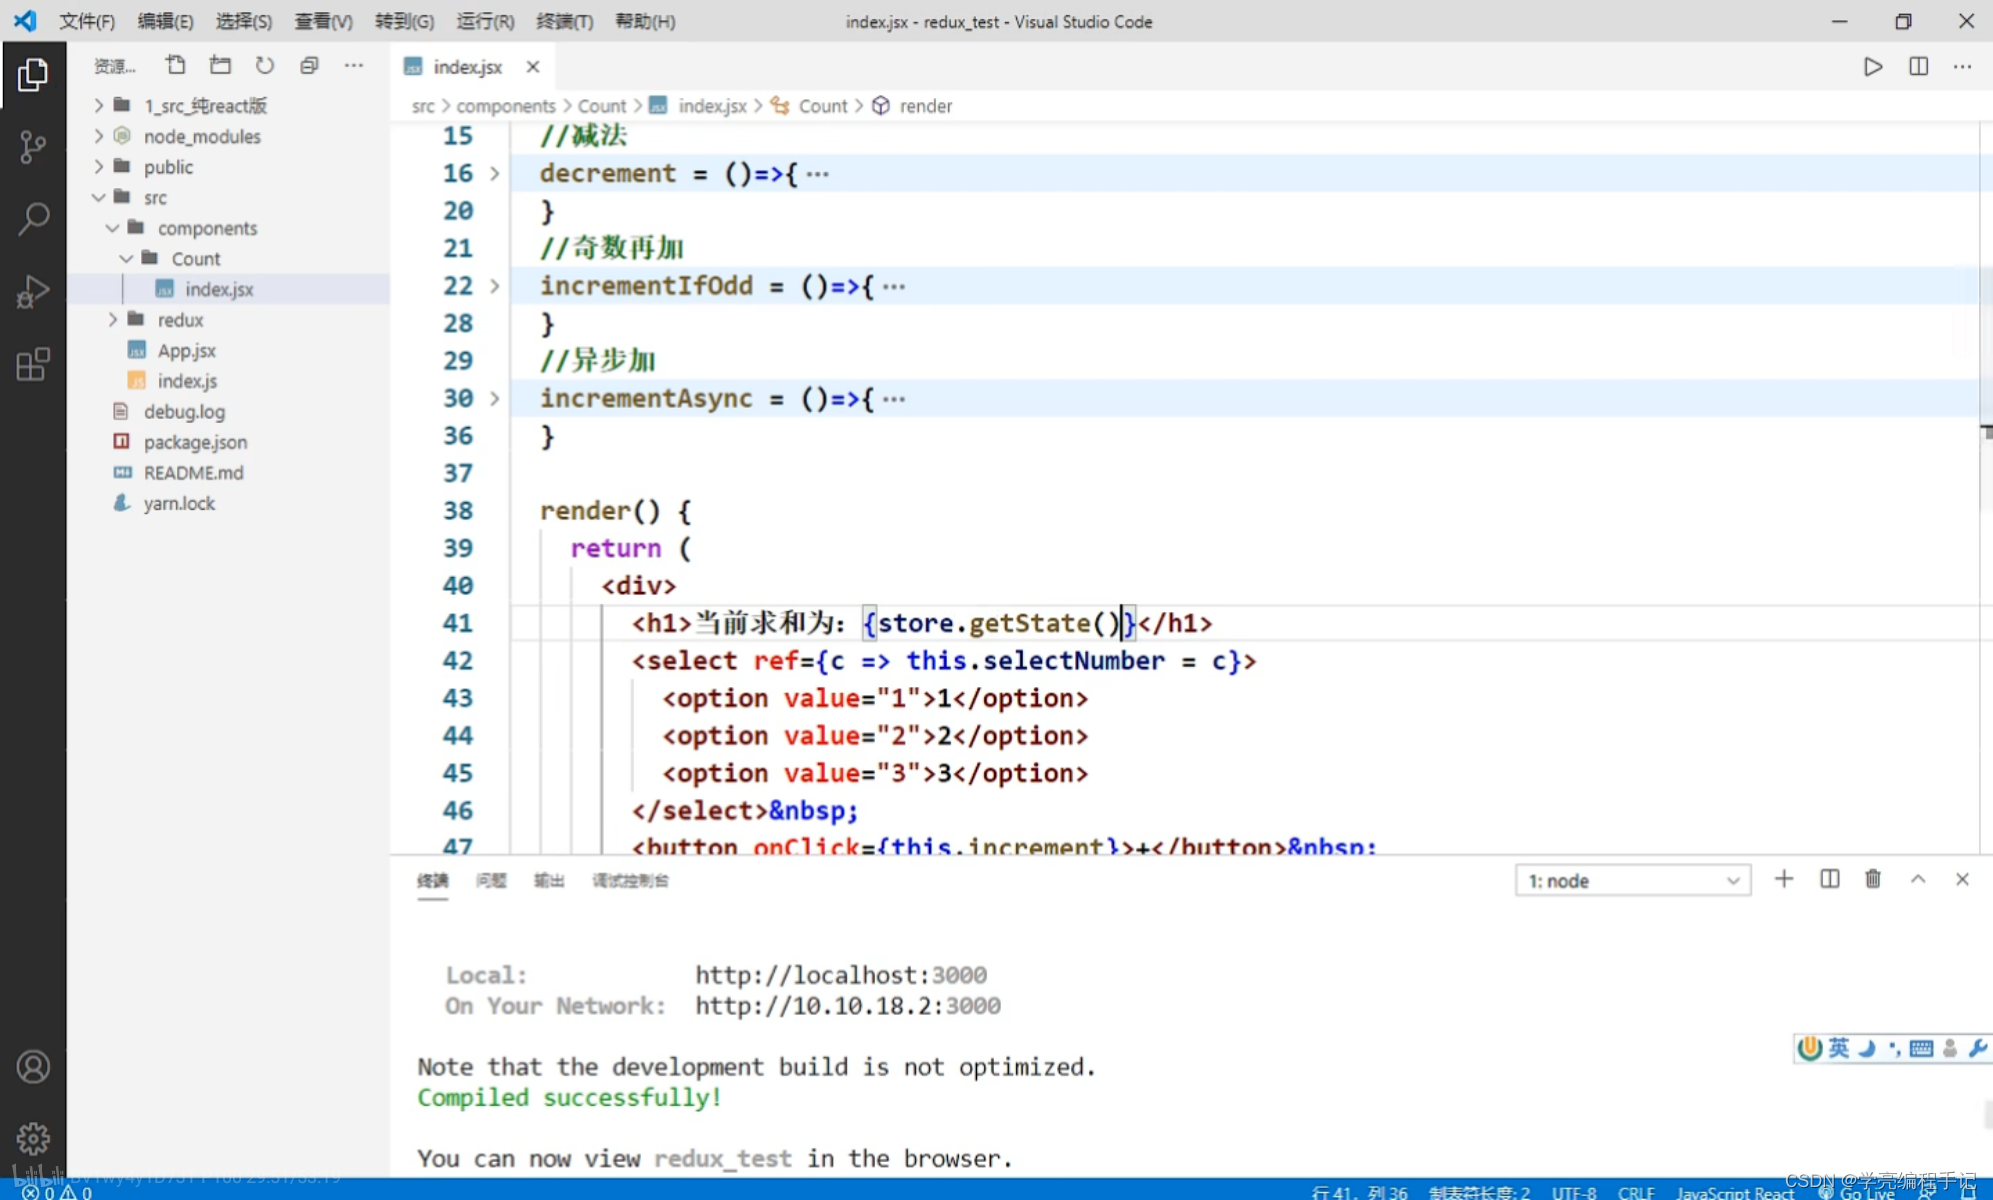Expand the node_modules folder
This screenshot has height=1200, width=1993.
point(98,136)
